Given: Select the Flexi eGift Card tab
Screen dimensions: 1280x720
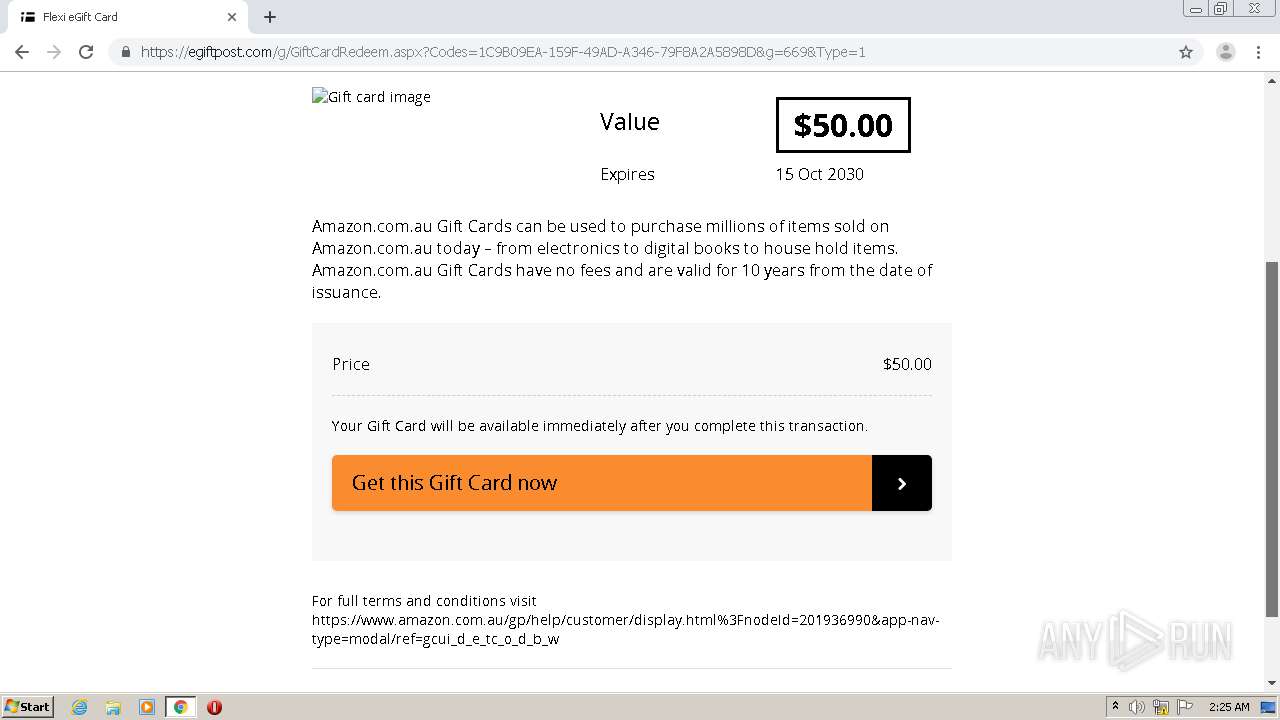Looking at the screenshot, I should tap(120, 17).
